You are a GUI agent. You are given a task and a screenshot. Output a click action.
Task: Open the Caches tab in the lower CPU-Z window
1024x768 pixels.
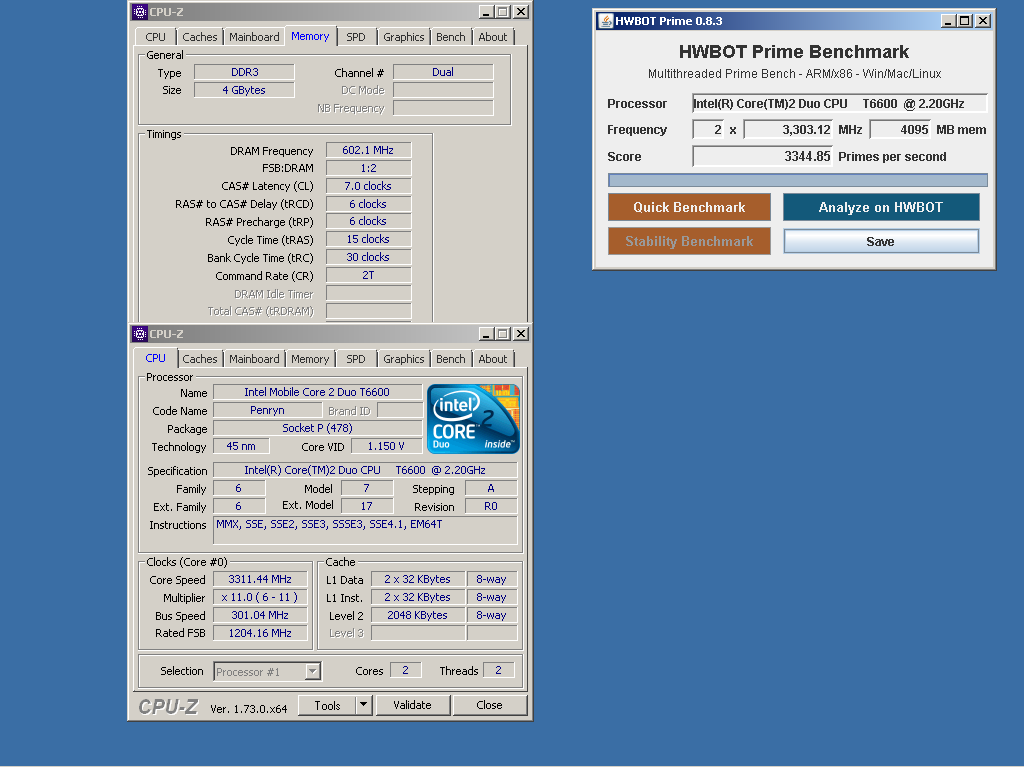199,359
